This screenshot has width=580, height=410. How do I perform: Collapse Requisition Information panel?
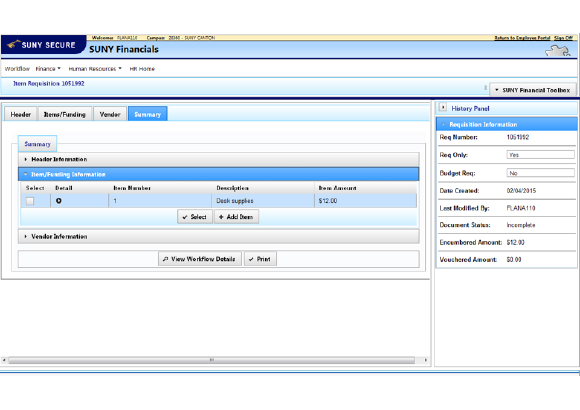coord(506,124)
